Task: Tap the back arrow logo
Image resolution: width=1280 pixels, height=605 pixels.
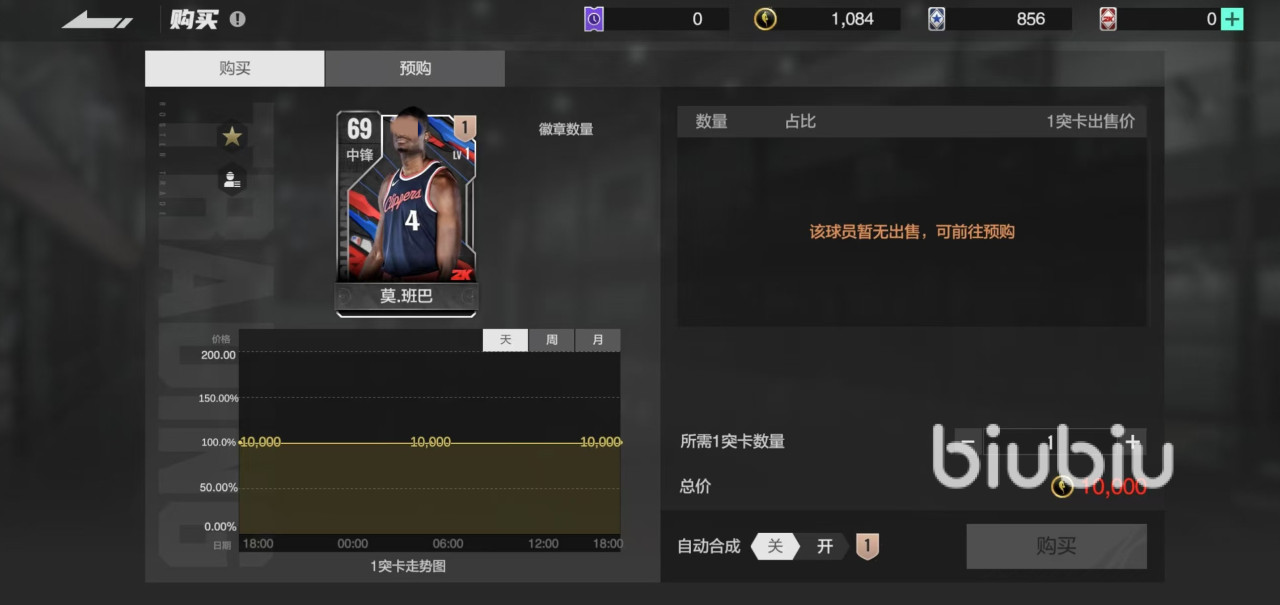Action: click(97, 20)
